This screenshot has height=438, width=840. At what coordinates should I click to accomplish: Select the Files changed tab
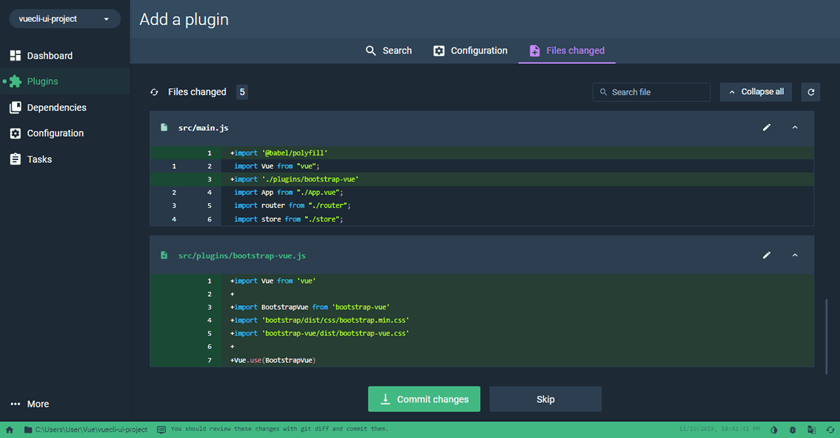click(566, 51)
